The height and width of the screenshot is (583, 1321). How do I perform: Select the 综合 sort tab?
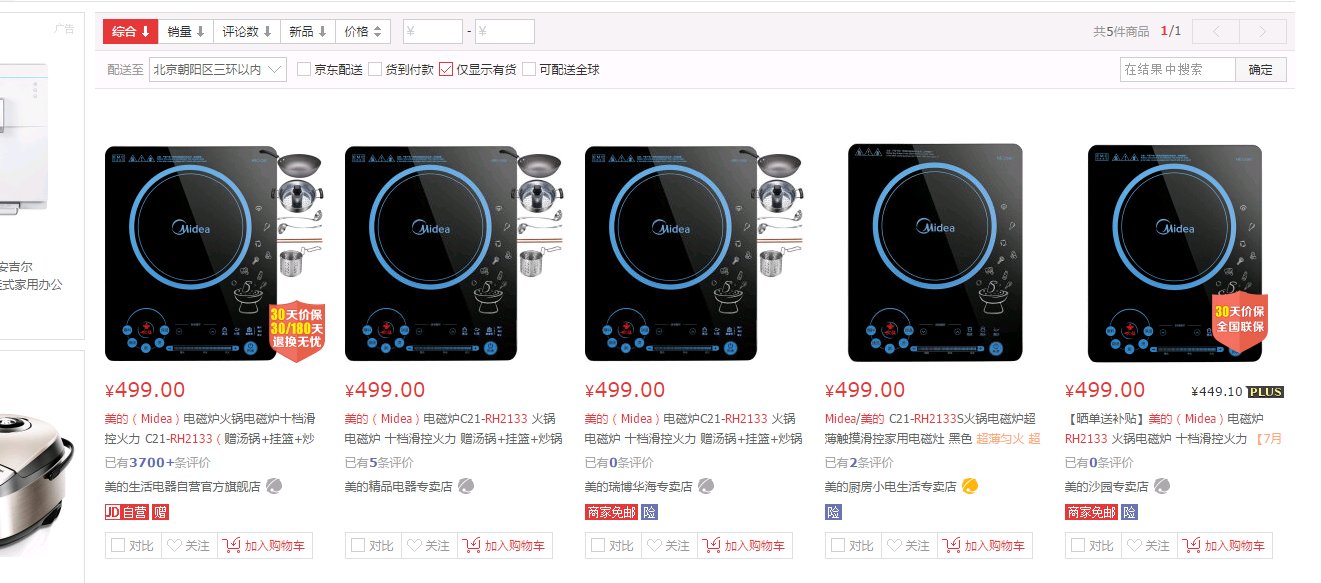131,32
